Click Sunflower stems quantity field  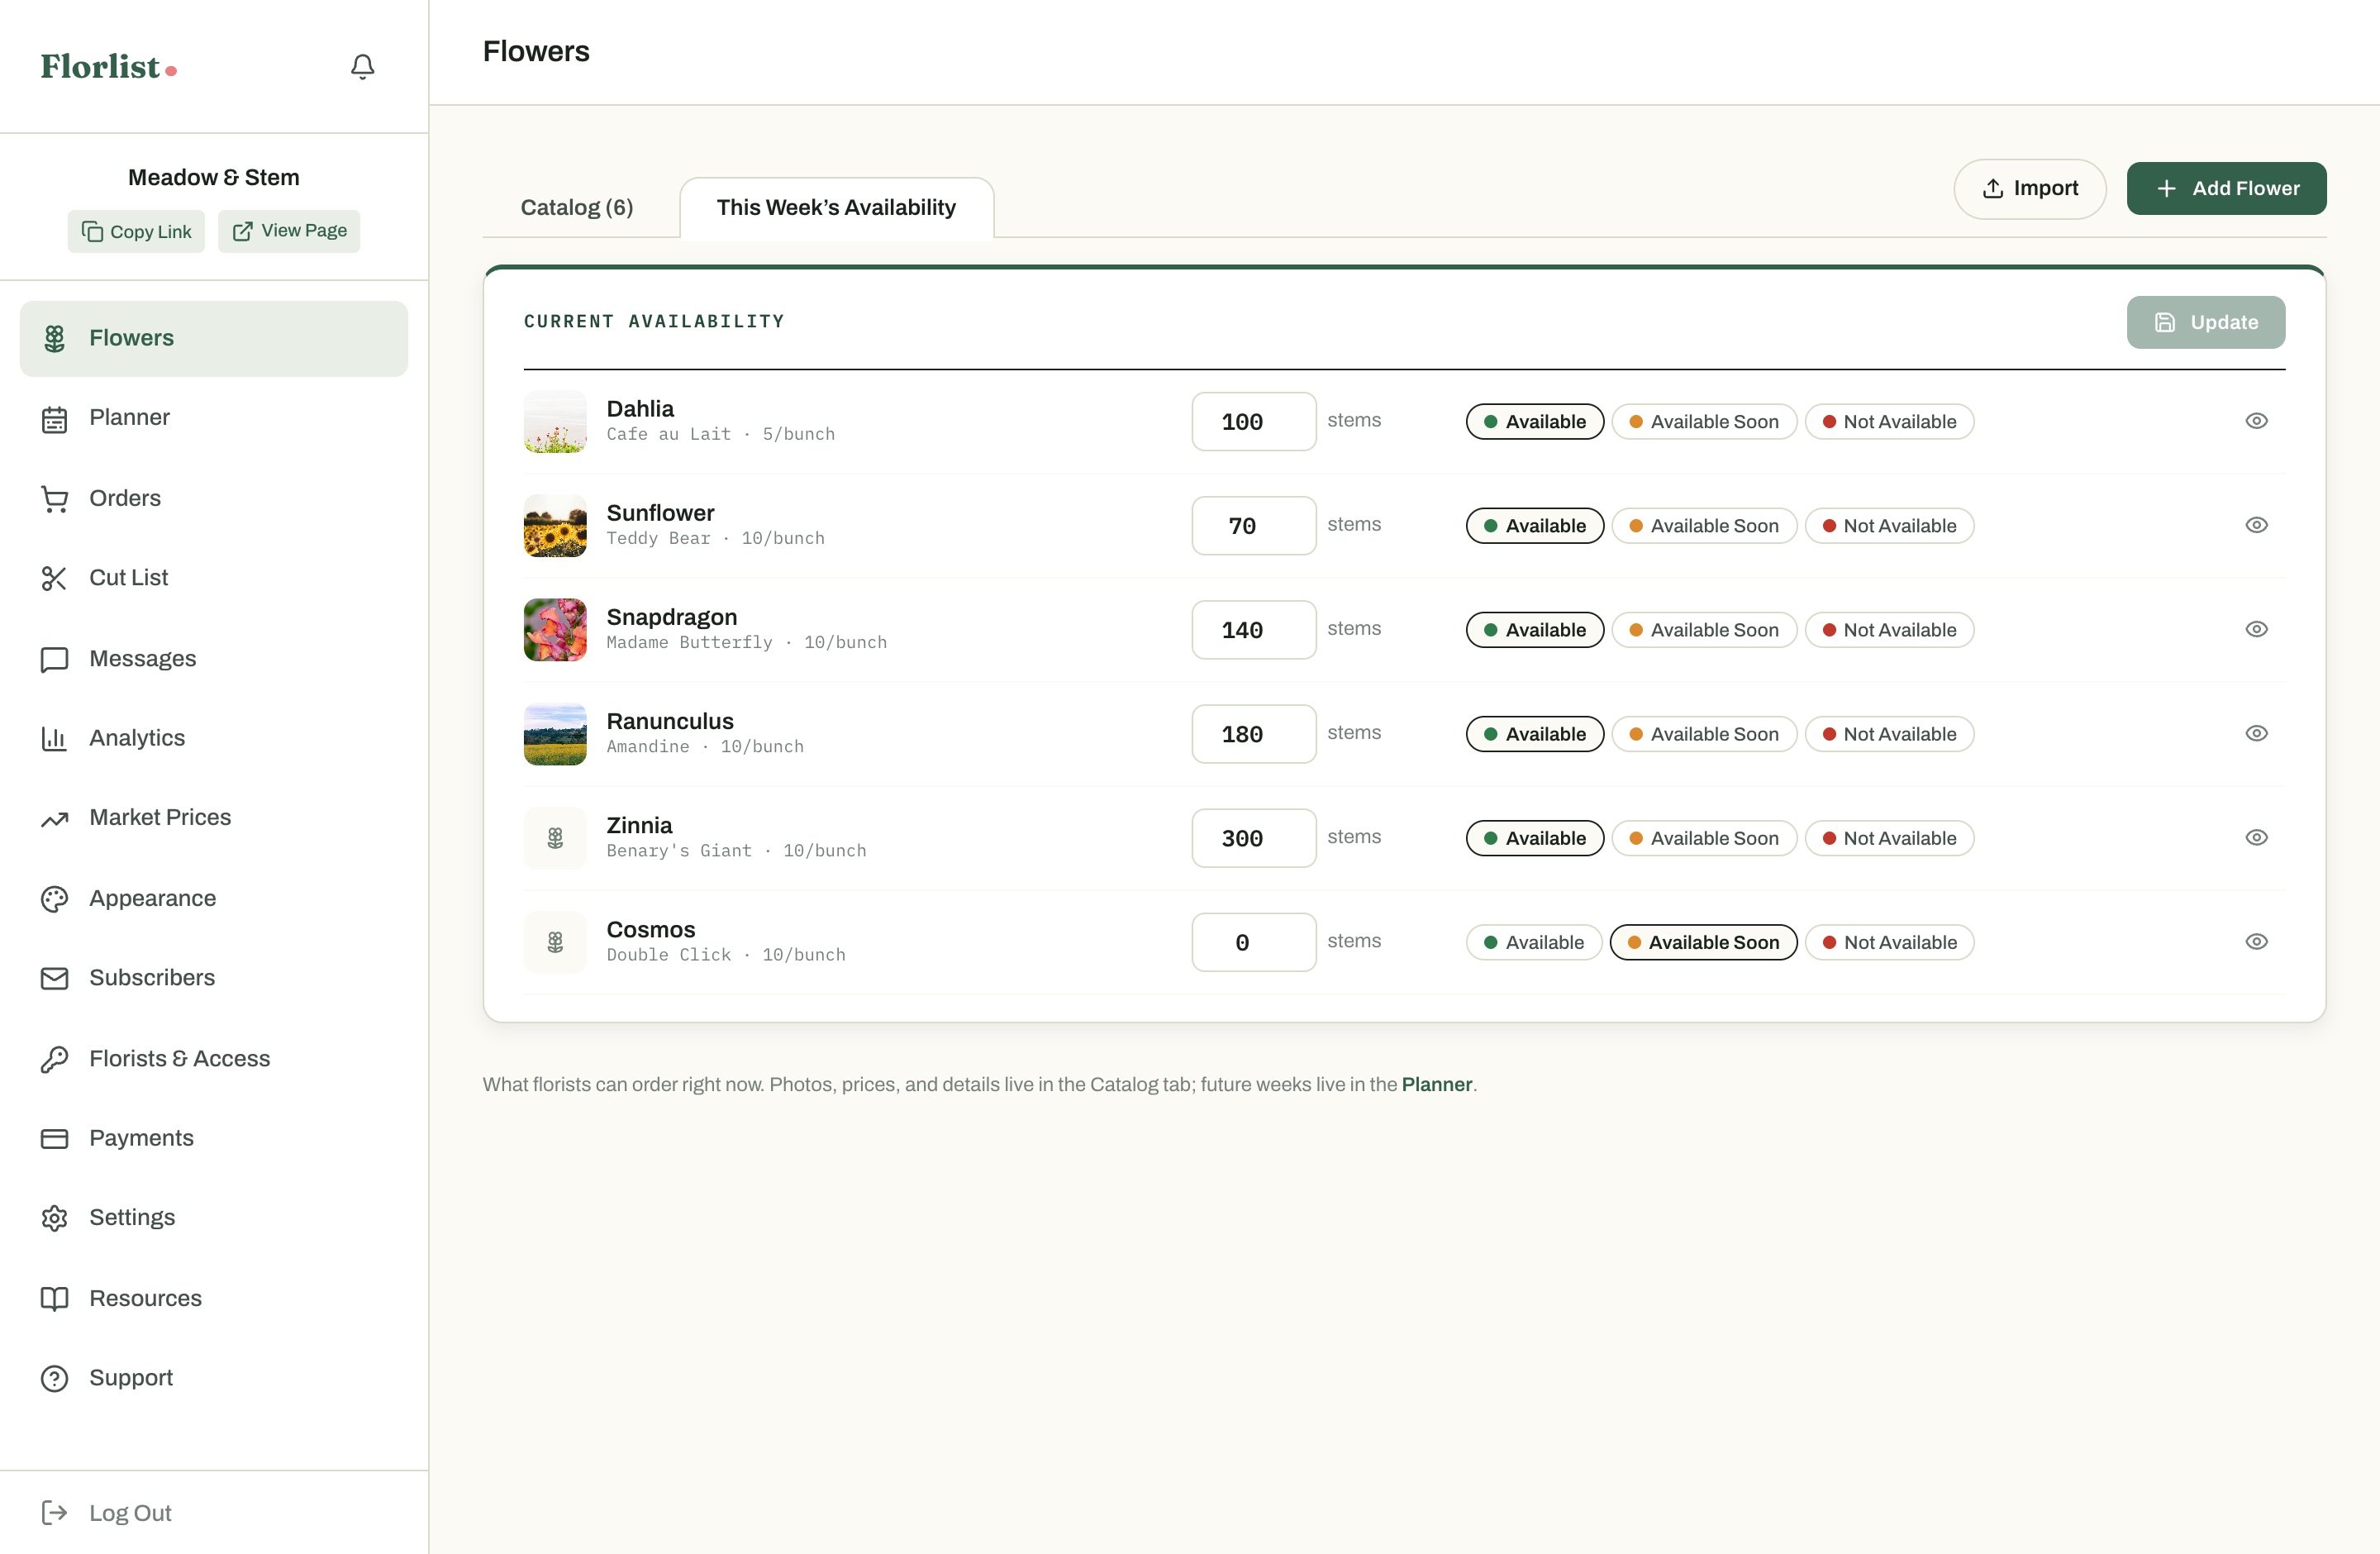1253,526
